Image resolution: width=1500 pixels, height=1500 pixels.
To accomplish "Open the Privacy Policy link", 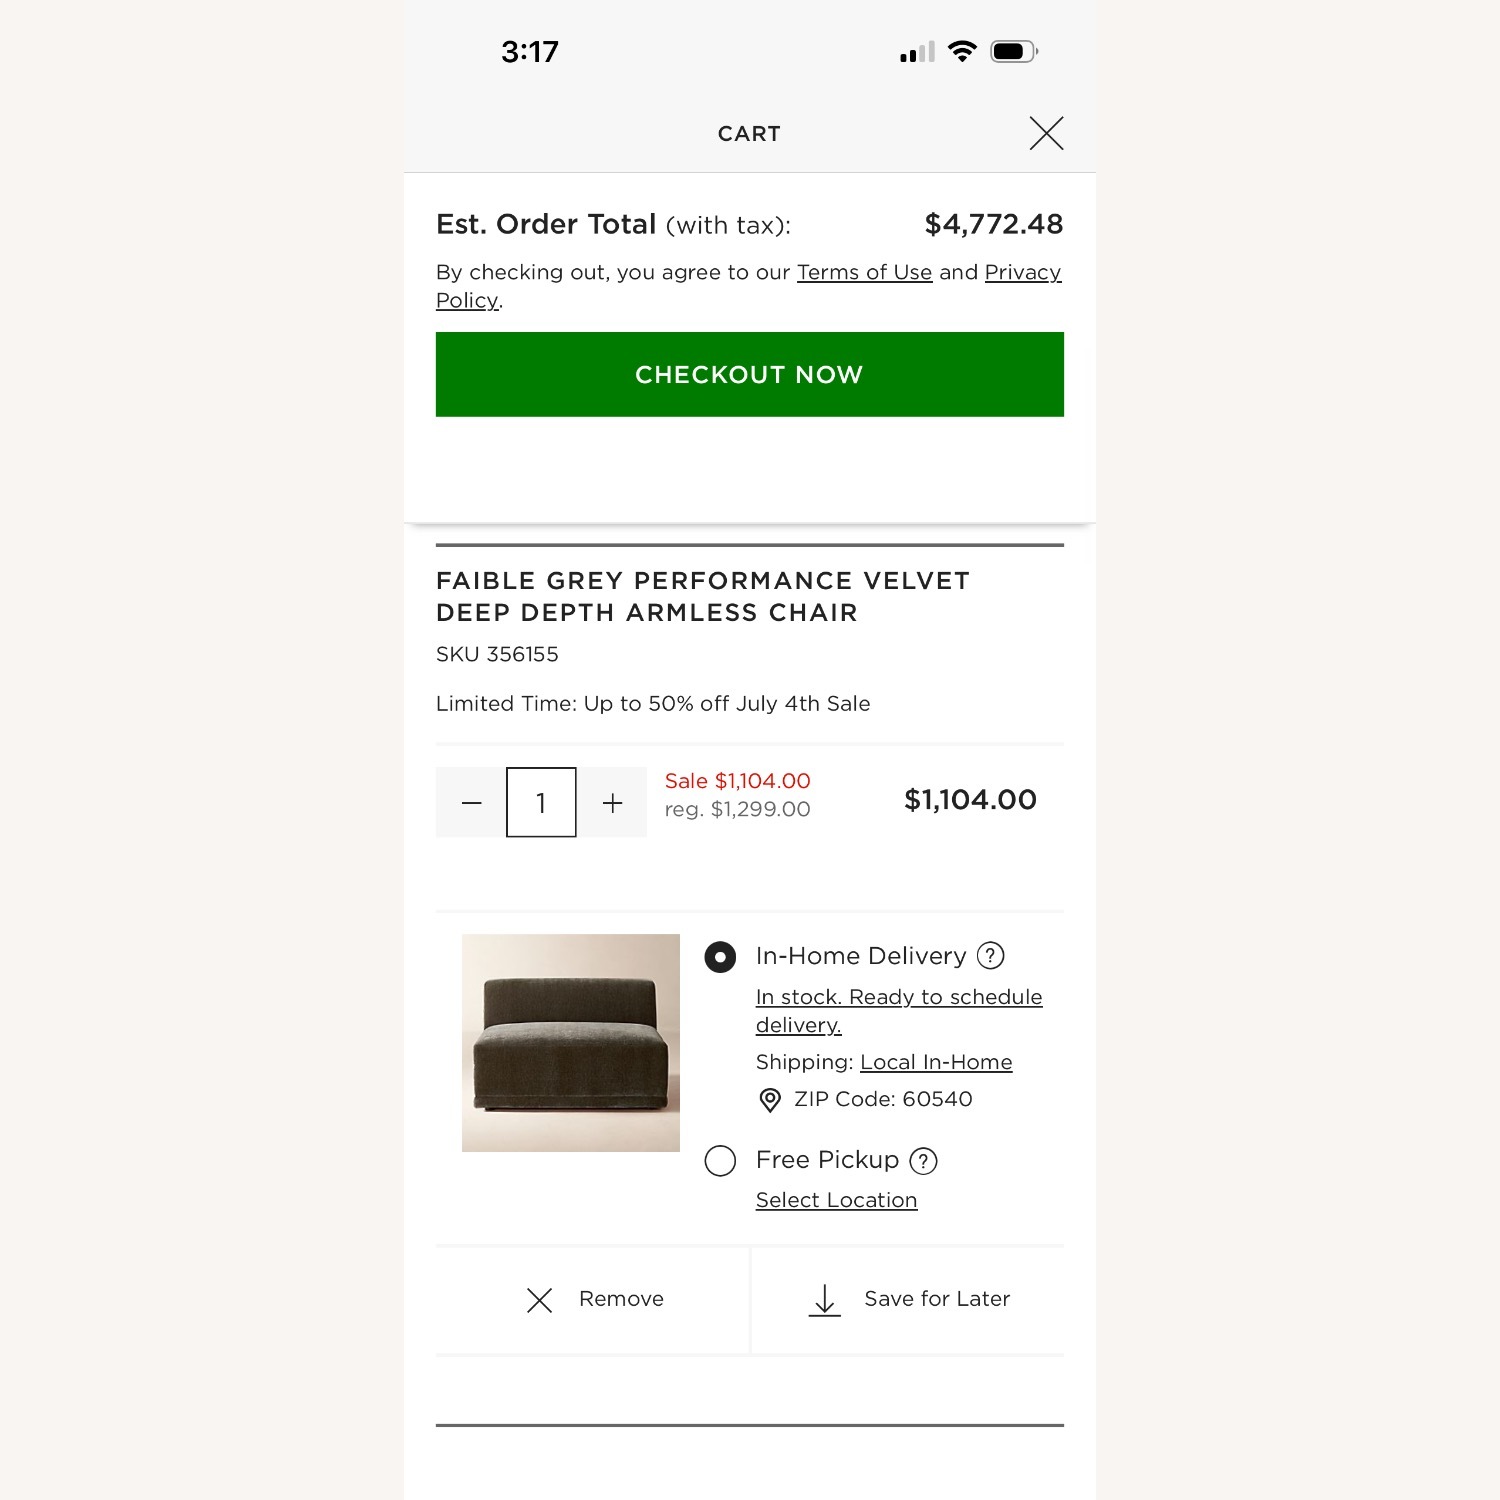I will click(x=748, y=286).
